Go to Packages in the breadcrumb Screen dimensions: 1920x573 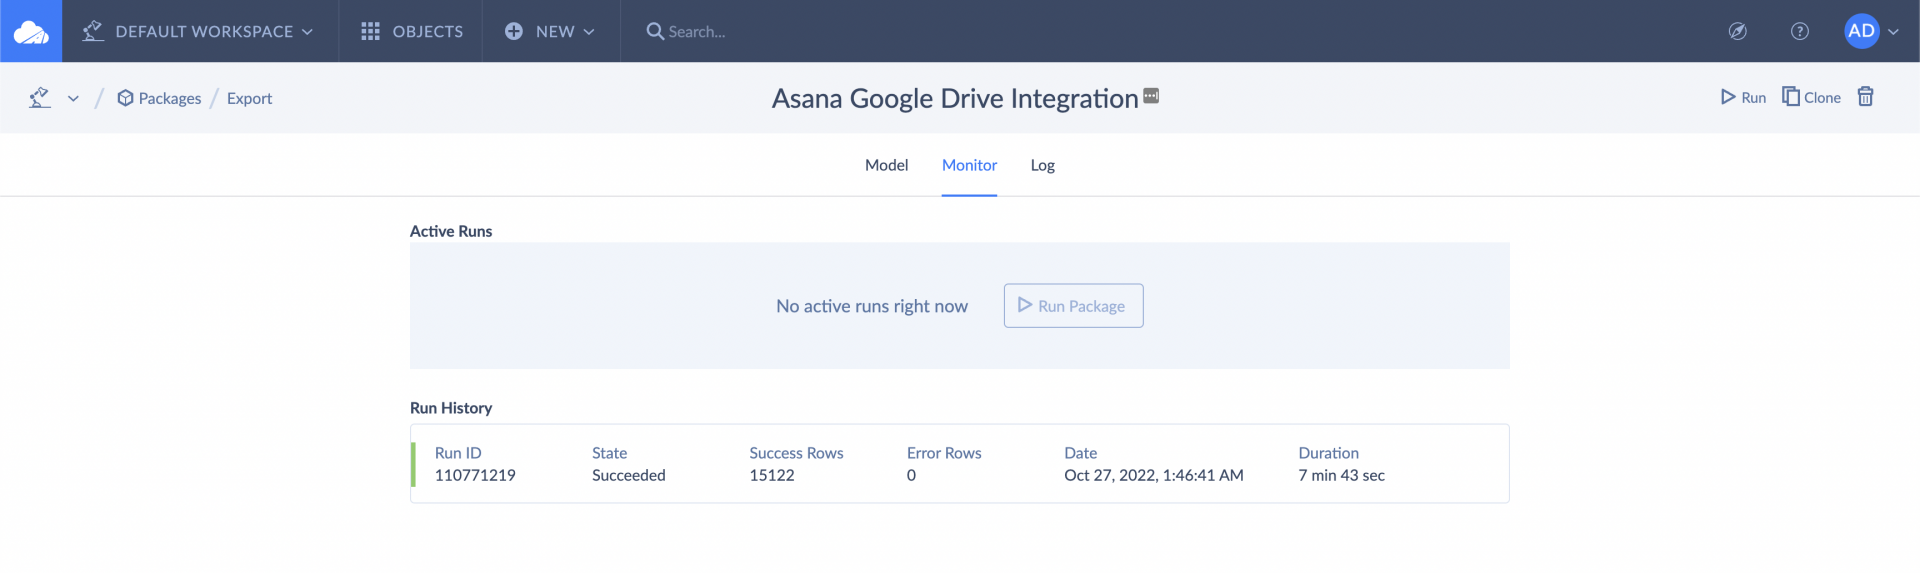(160, 98)
